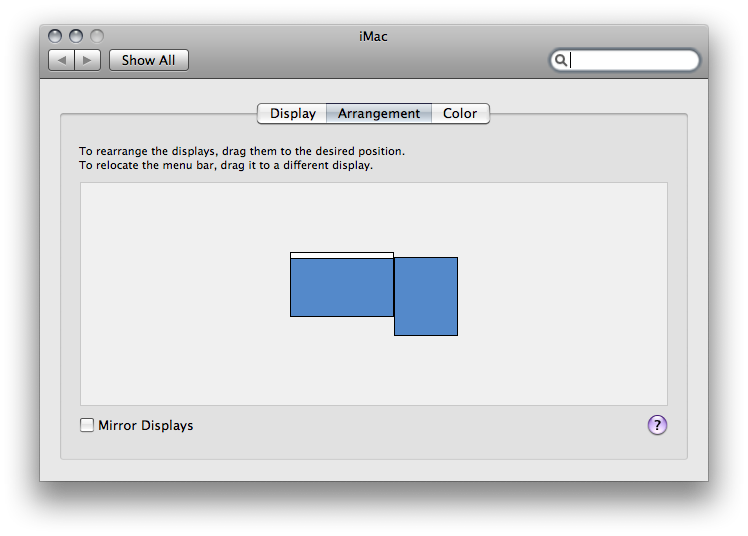
Task: Switch to the Display tab
Action: (x=292, y=113)
